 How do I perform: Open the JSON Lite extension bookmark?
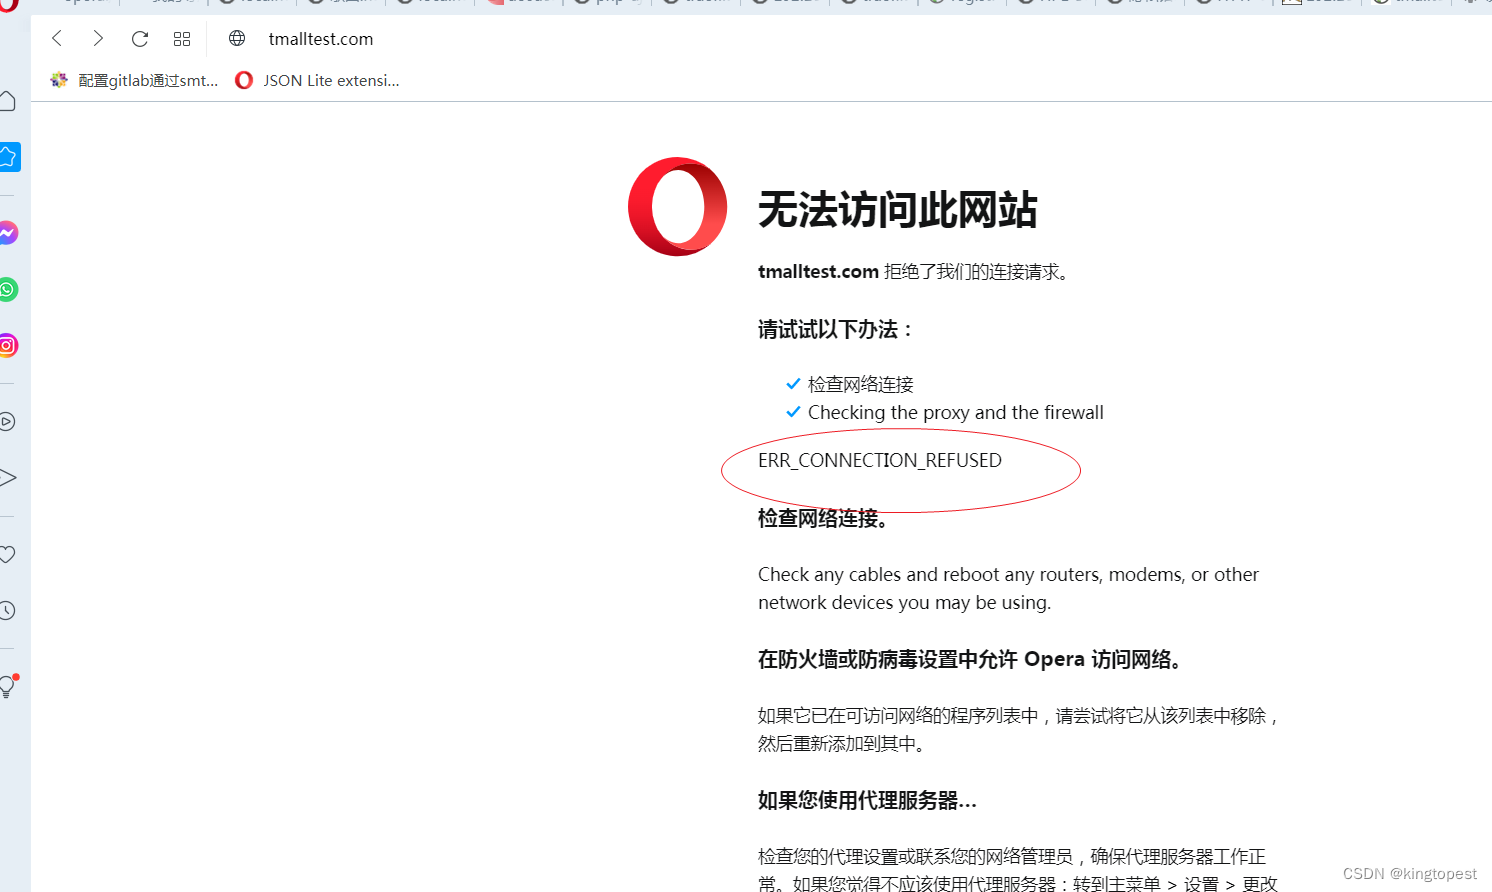pos(317,81)
